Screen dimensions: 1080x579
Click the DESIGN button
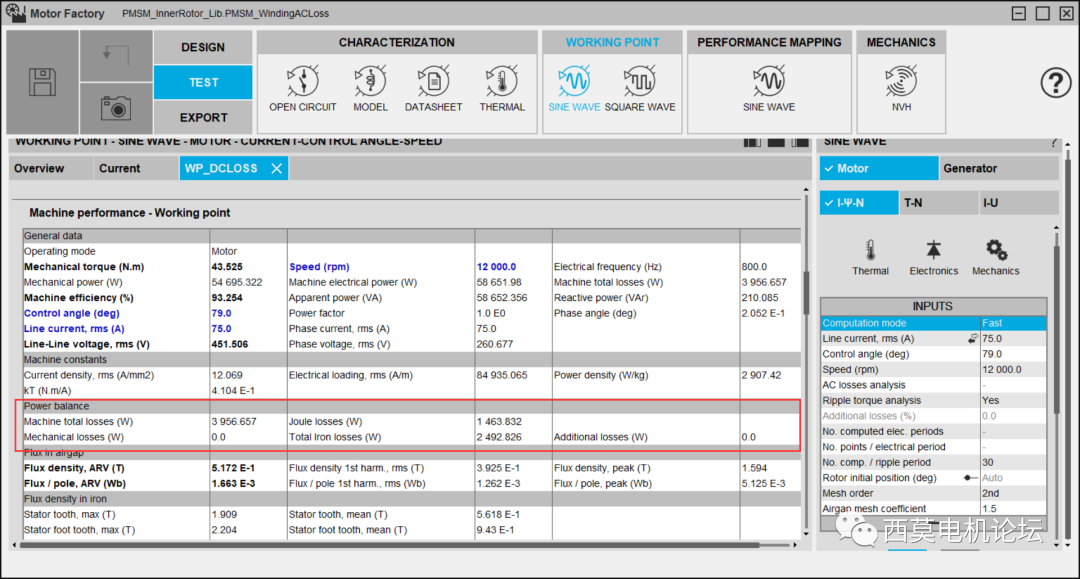click(x=203, y=47)
